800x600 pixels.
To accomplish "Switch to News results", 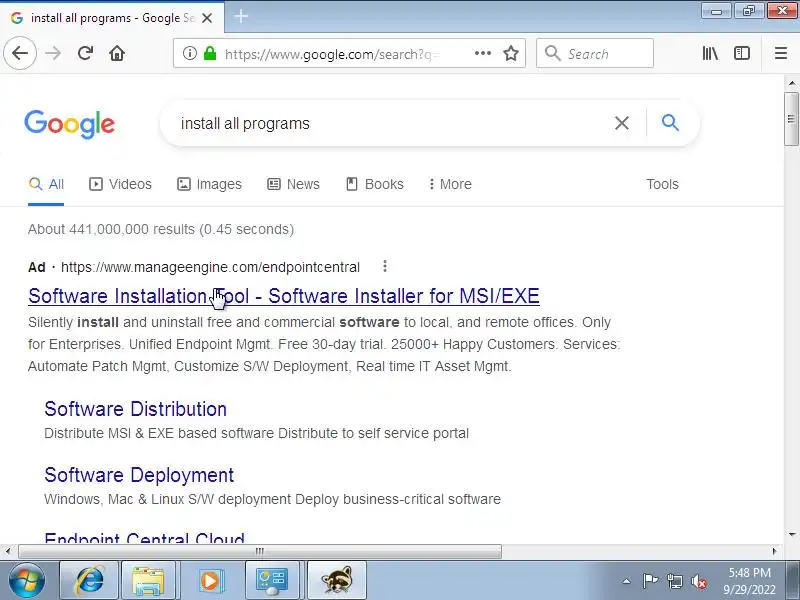I will pos(293,184).
